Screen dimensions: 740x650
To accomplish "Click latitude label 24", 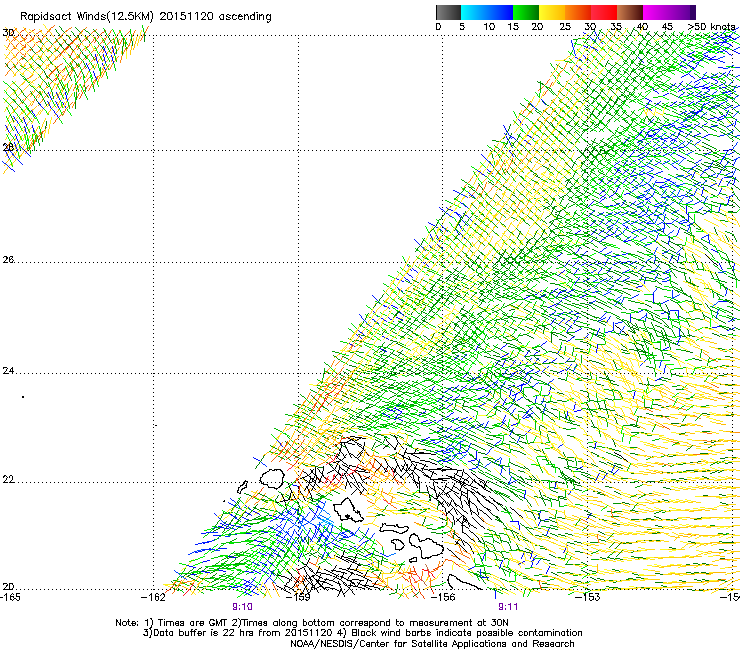I will pos(8,371).
